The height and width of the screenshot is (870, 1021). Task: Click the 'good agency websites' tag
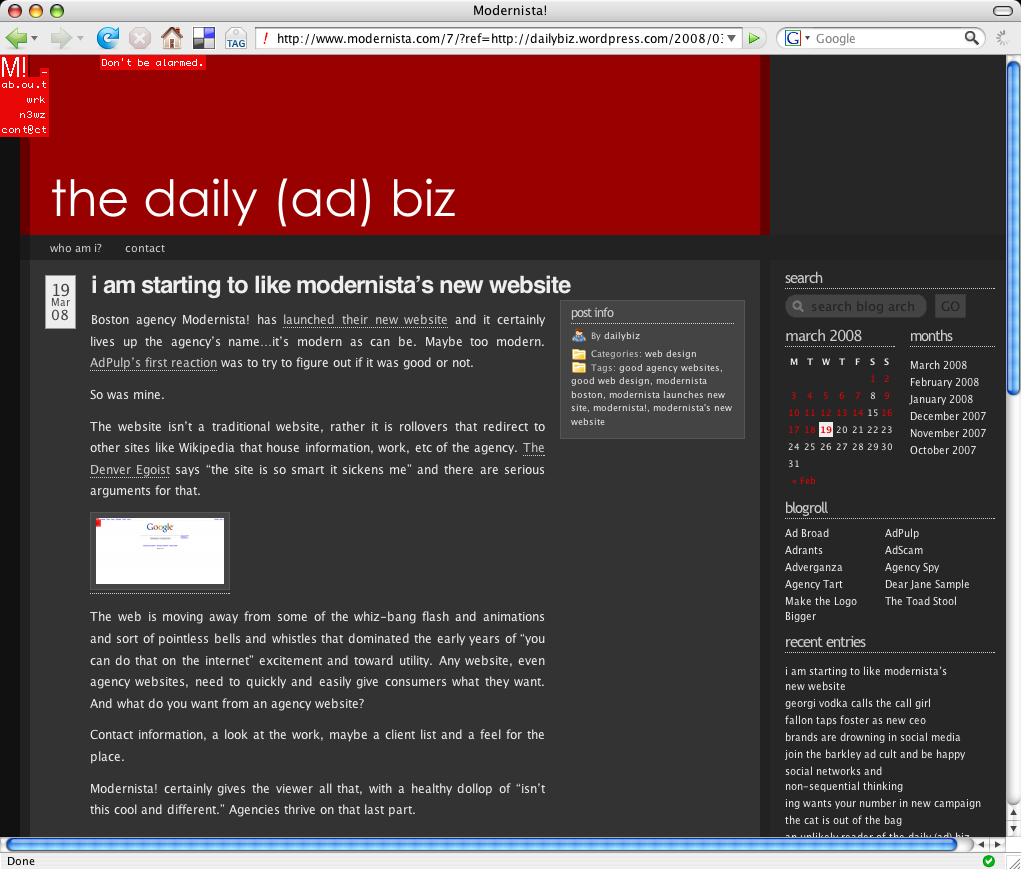click(x=669, y=367)
